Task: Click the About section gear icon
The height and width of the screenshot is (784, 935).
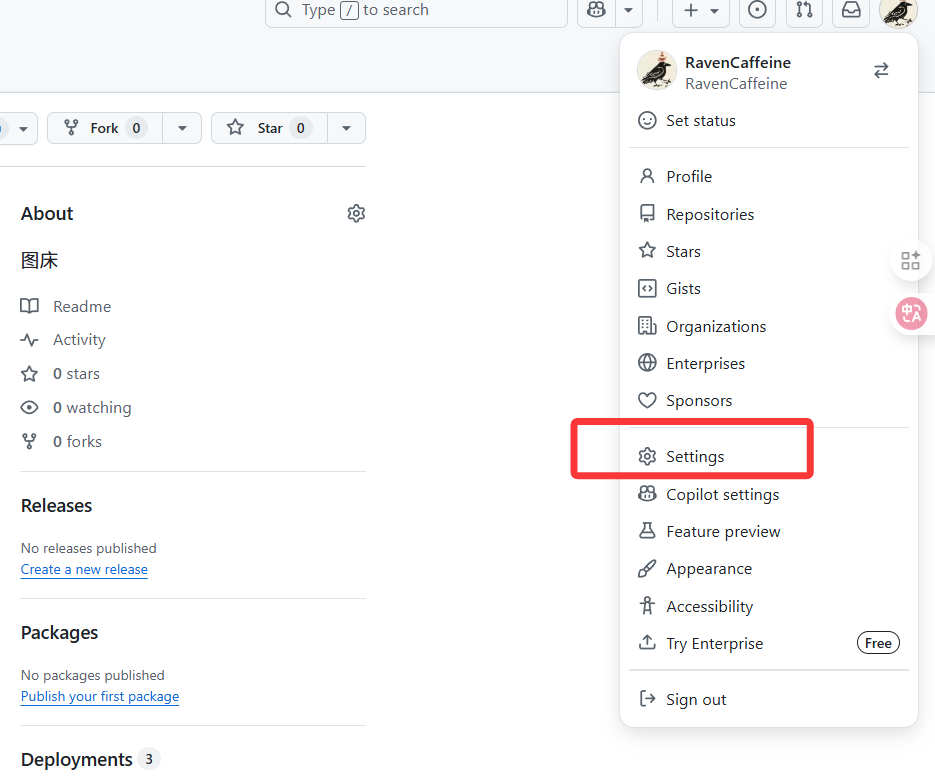Action: pos(356,213)
